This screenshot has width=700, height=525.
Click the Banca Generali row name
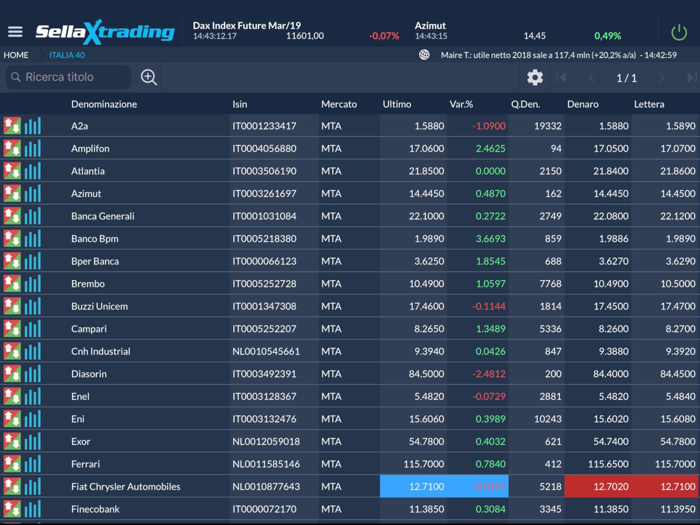103,216
